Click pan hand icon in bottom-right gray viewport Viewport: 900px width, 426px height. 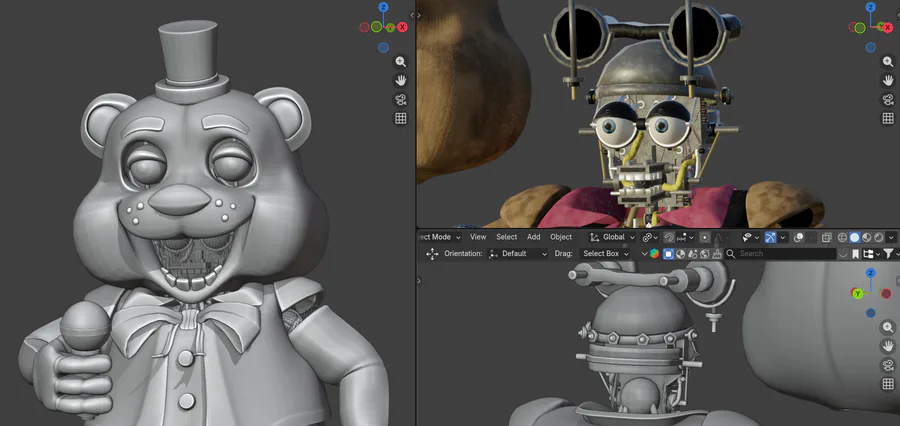(x=887, y=346)
